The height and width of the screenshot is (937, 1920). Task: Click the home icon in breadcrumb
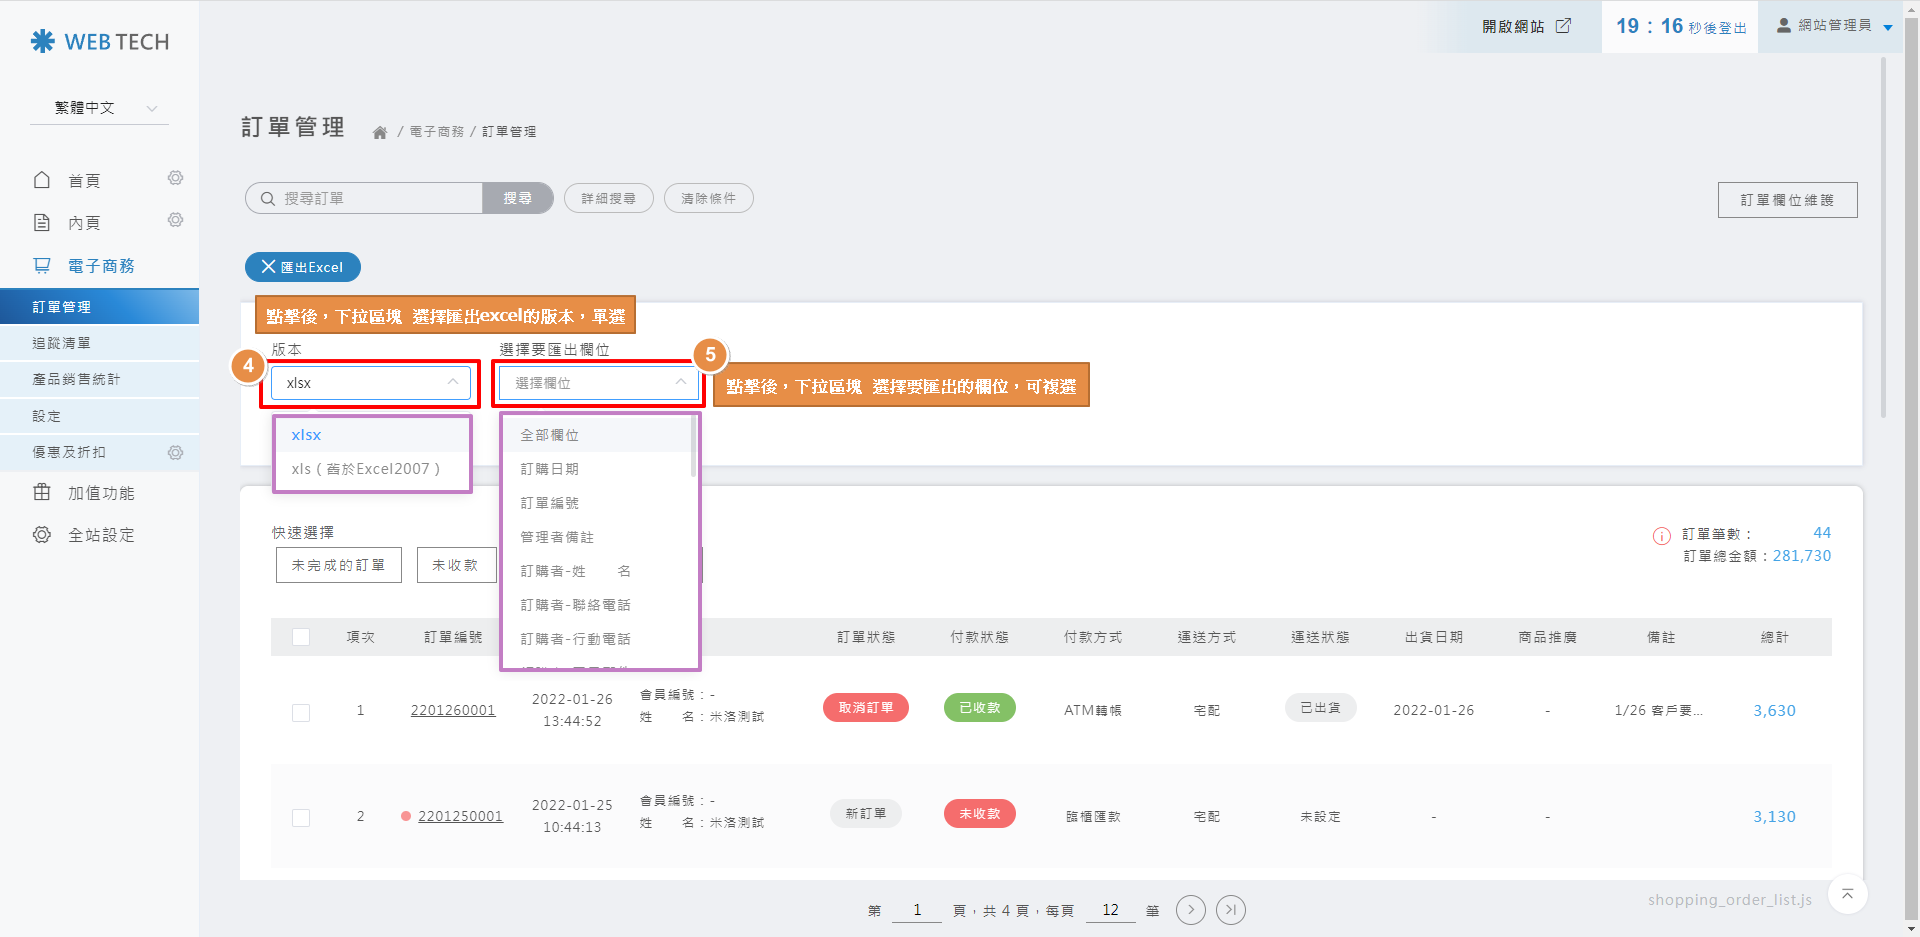coord(380,133)
